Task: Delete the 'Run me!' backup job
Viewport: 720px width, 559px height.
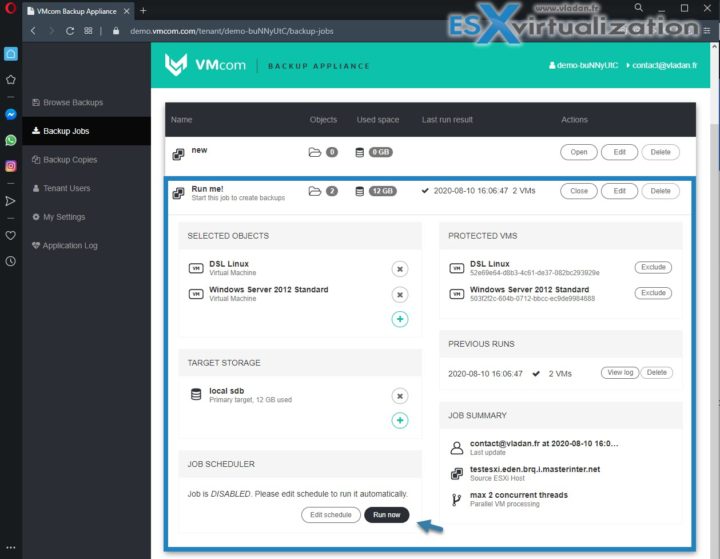Action: coord(660,191)
